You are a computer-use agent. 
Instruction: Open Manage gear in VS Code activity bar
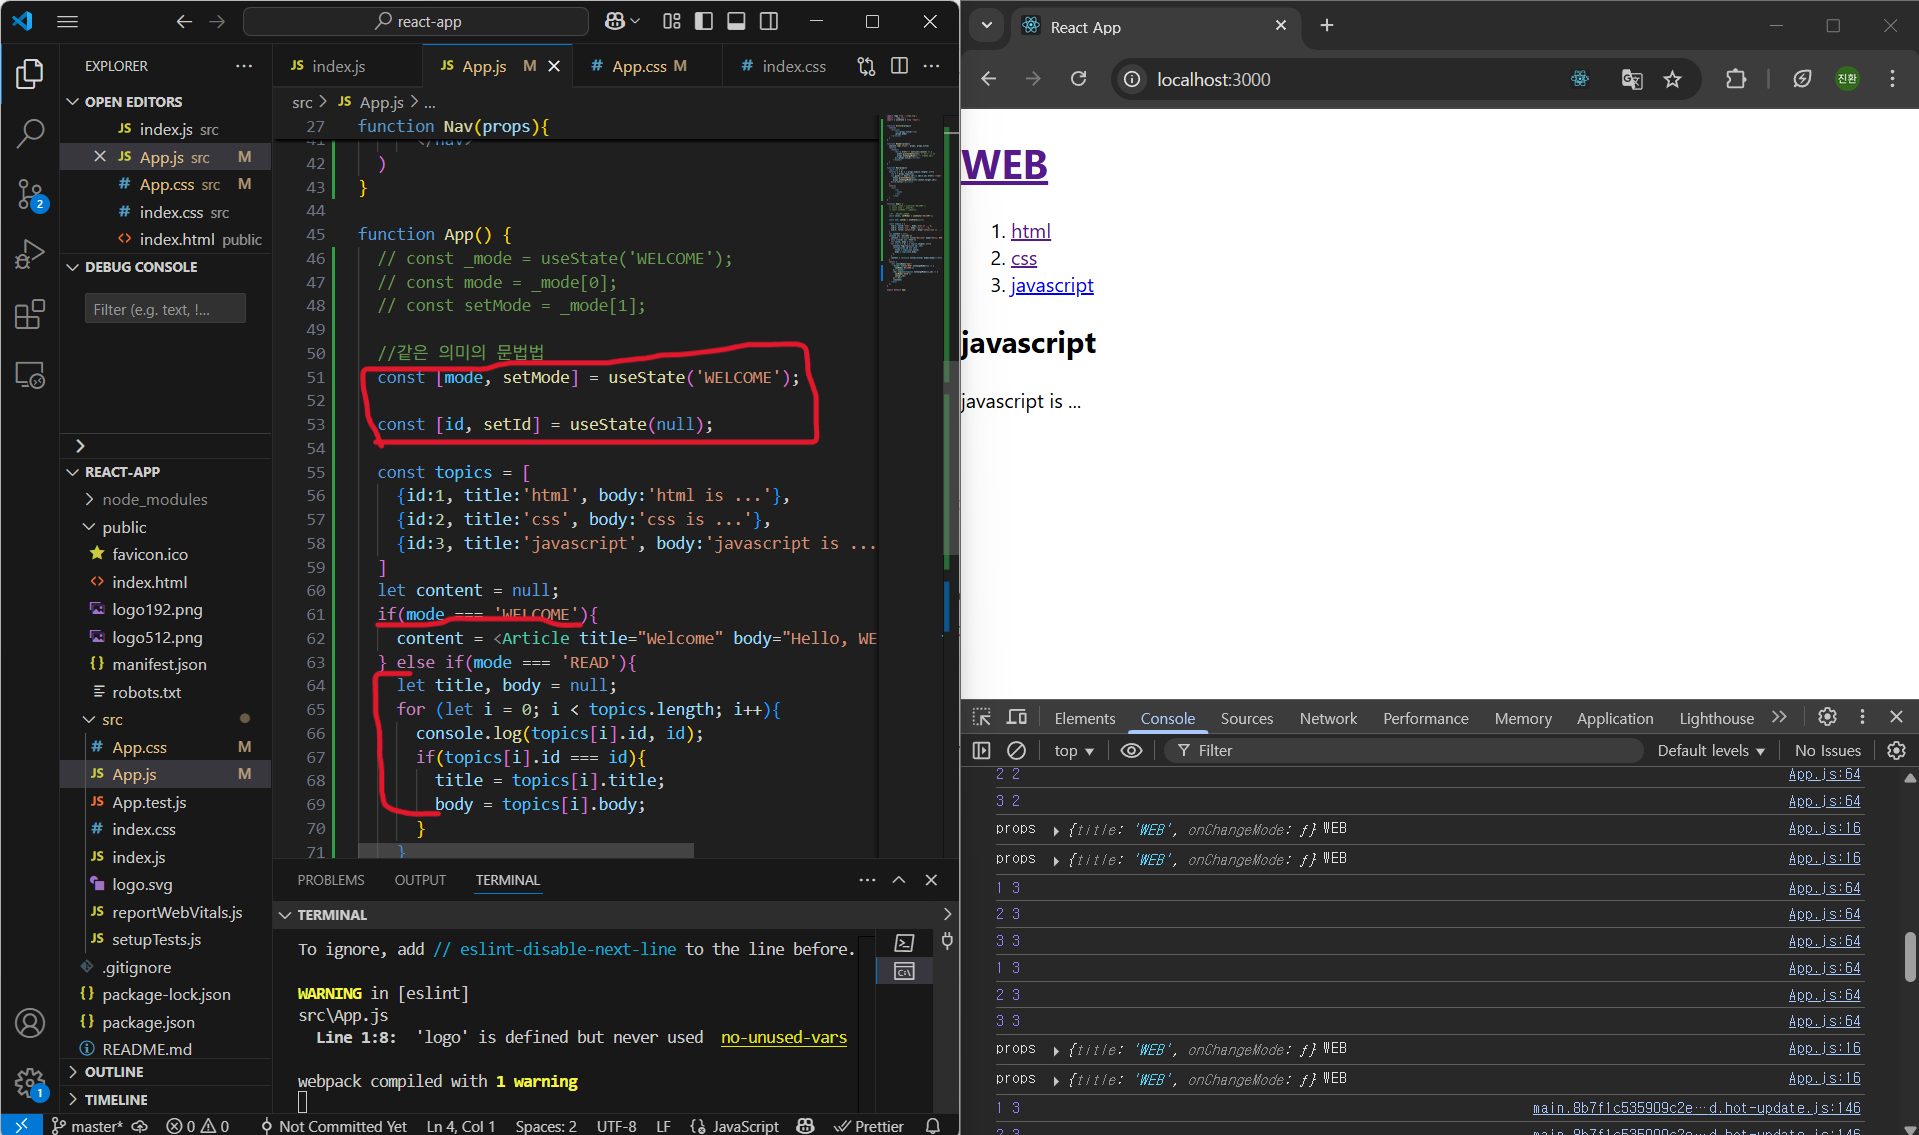pyautogui.click(x=30, y=1083)
